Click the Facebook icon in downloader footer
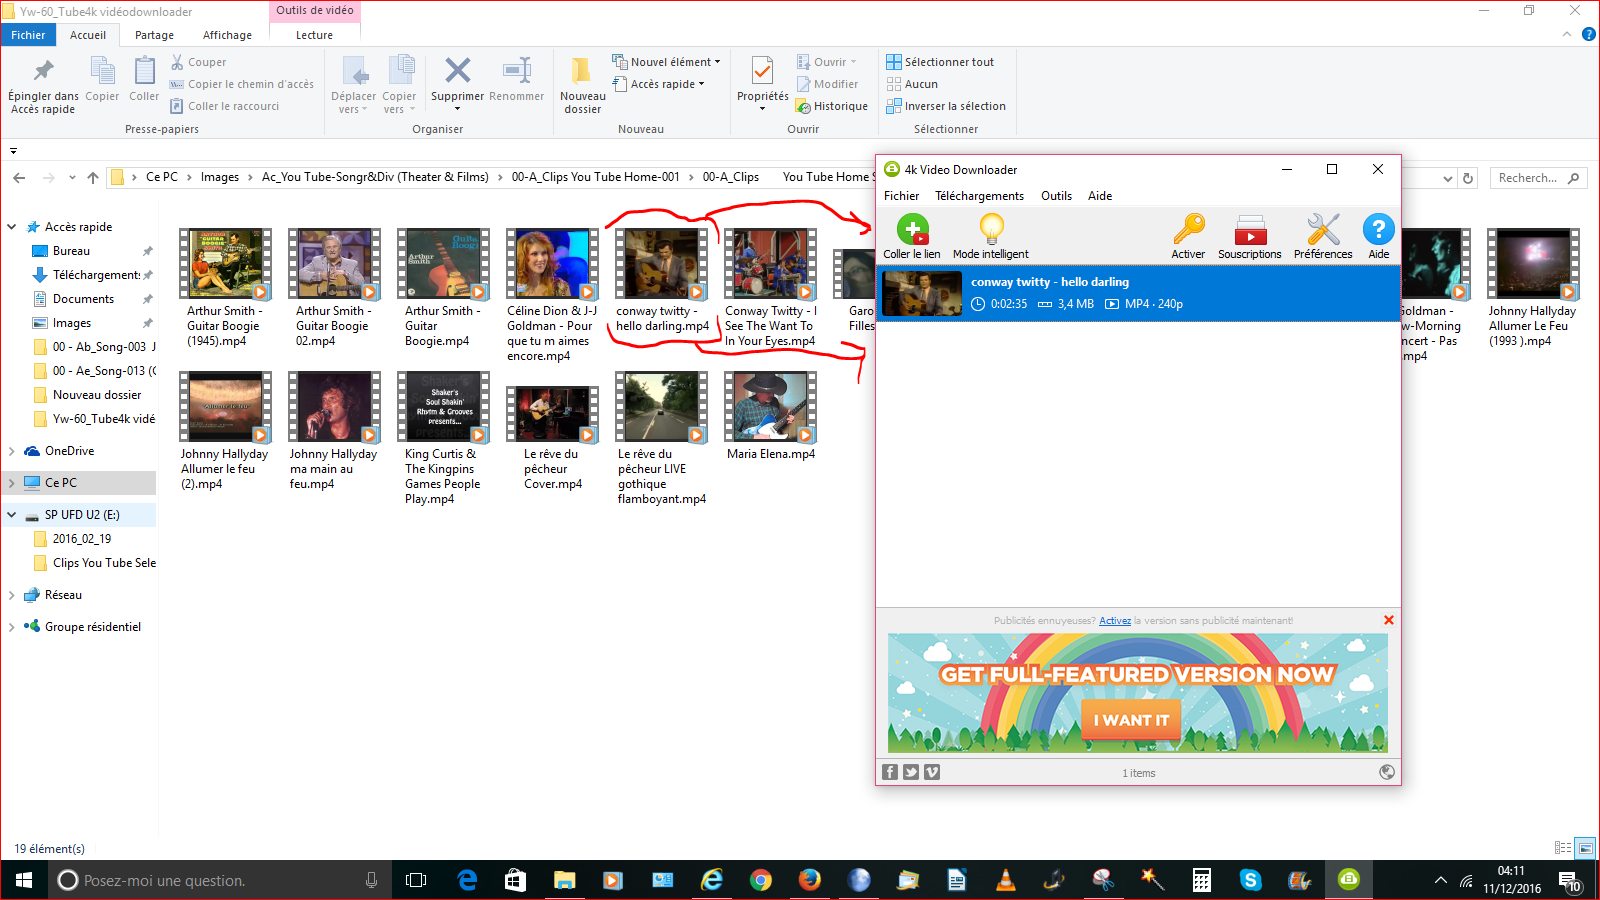The image size is (1600, 900). 890,772
